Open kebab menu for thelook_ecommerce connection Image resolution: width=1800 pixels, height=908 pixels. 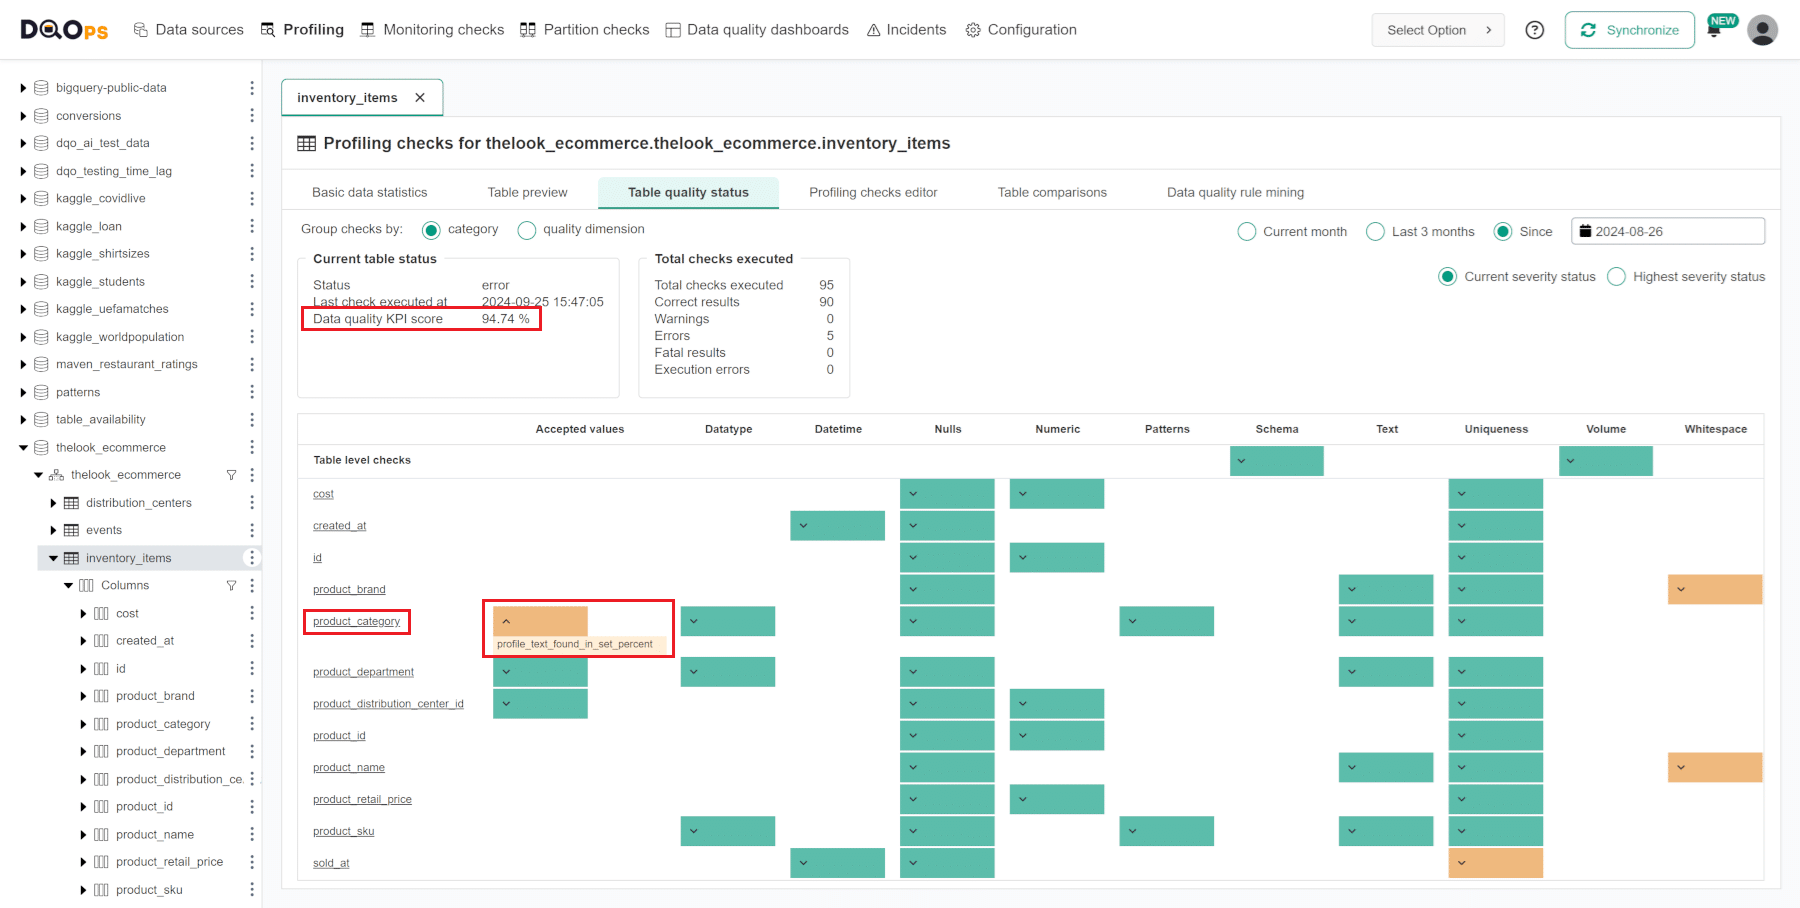(252, 447)
